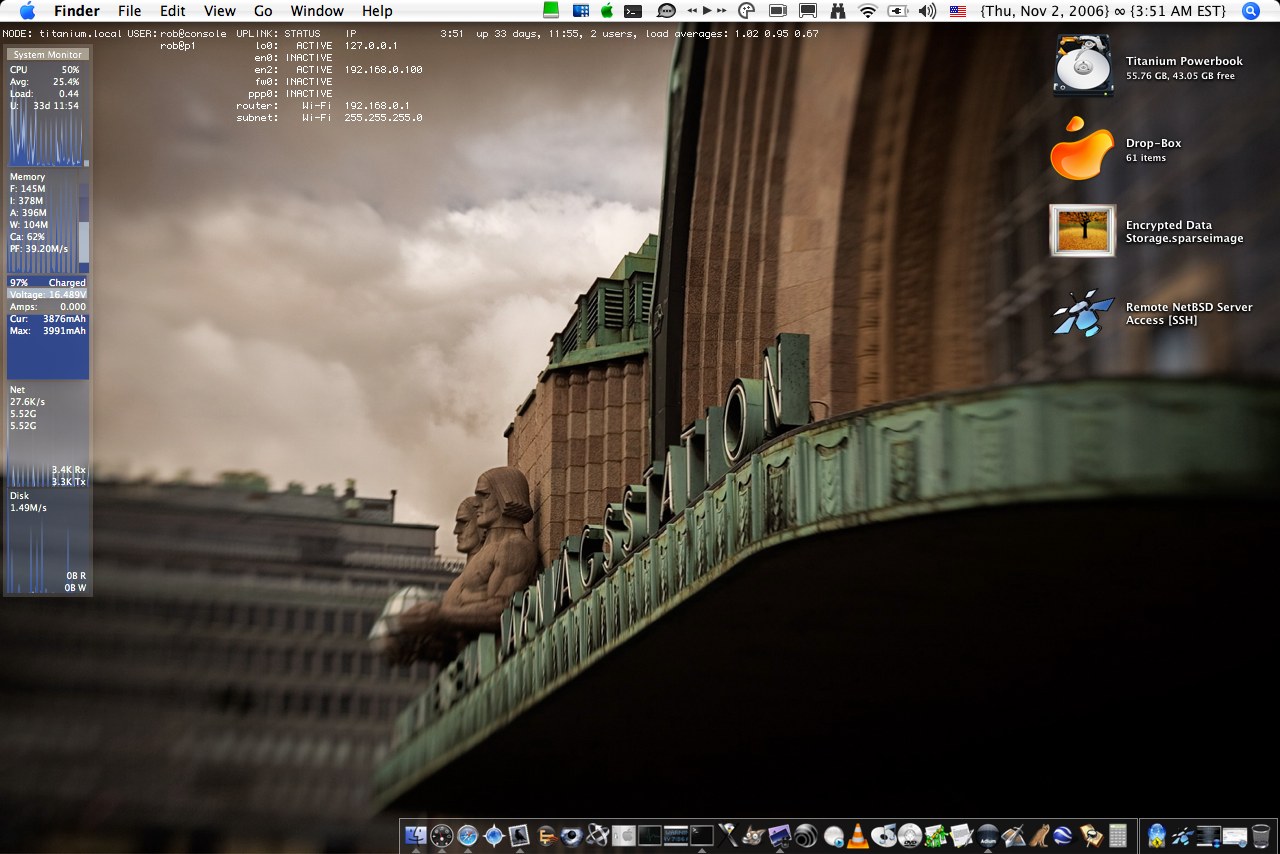Select Encrypted Data Storage.sparseimage file
1280x854 pixels.
1082,231
